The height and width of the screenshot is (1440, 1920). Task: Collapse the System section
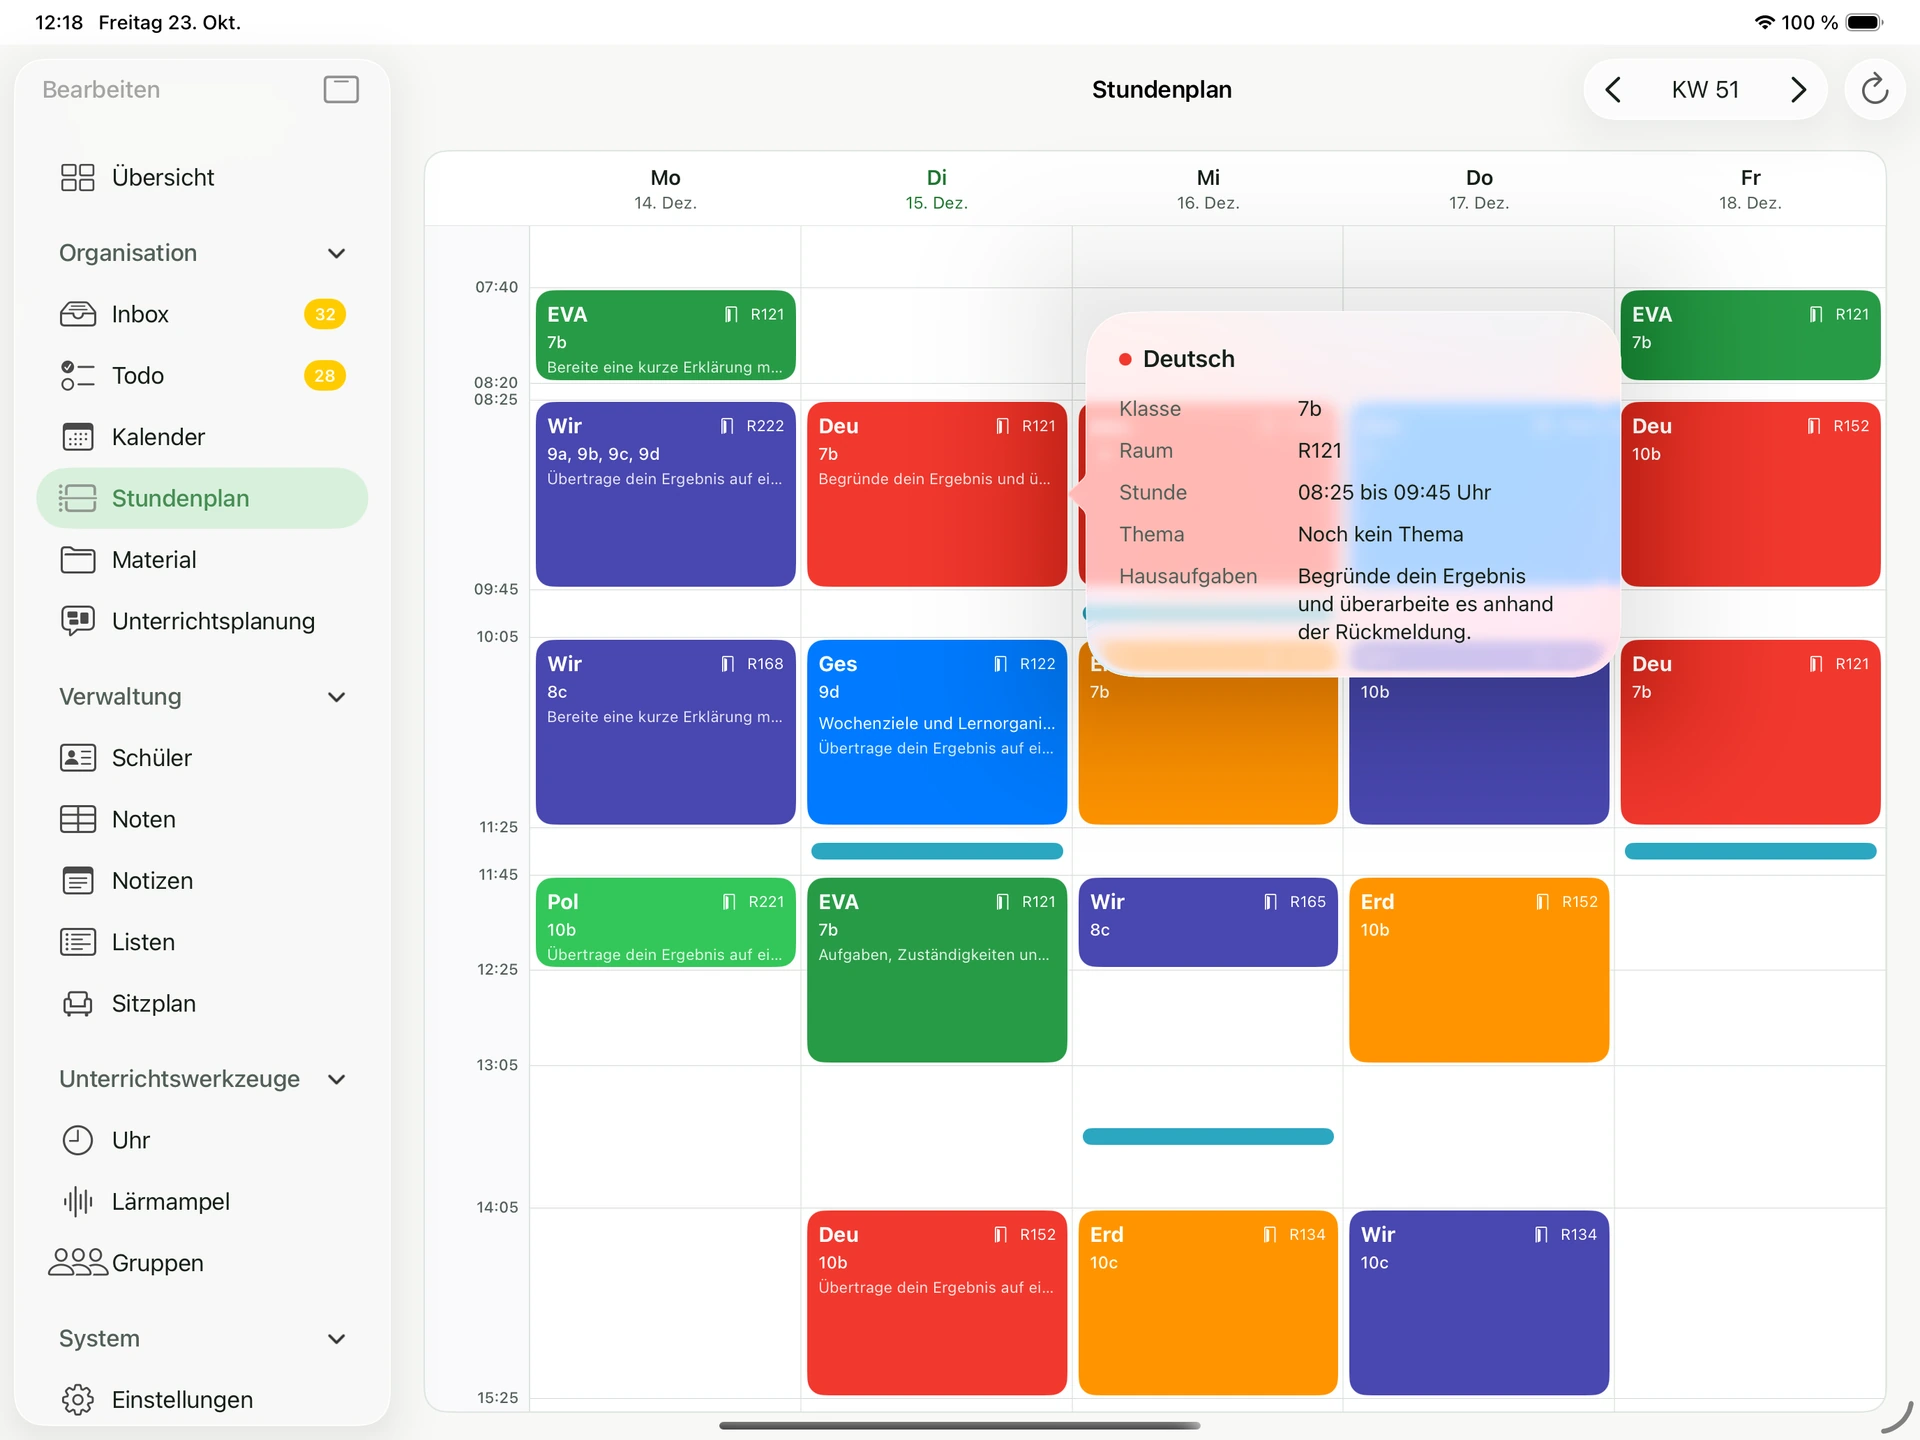pyautogui.click(x=337, y=1339)
